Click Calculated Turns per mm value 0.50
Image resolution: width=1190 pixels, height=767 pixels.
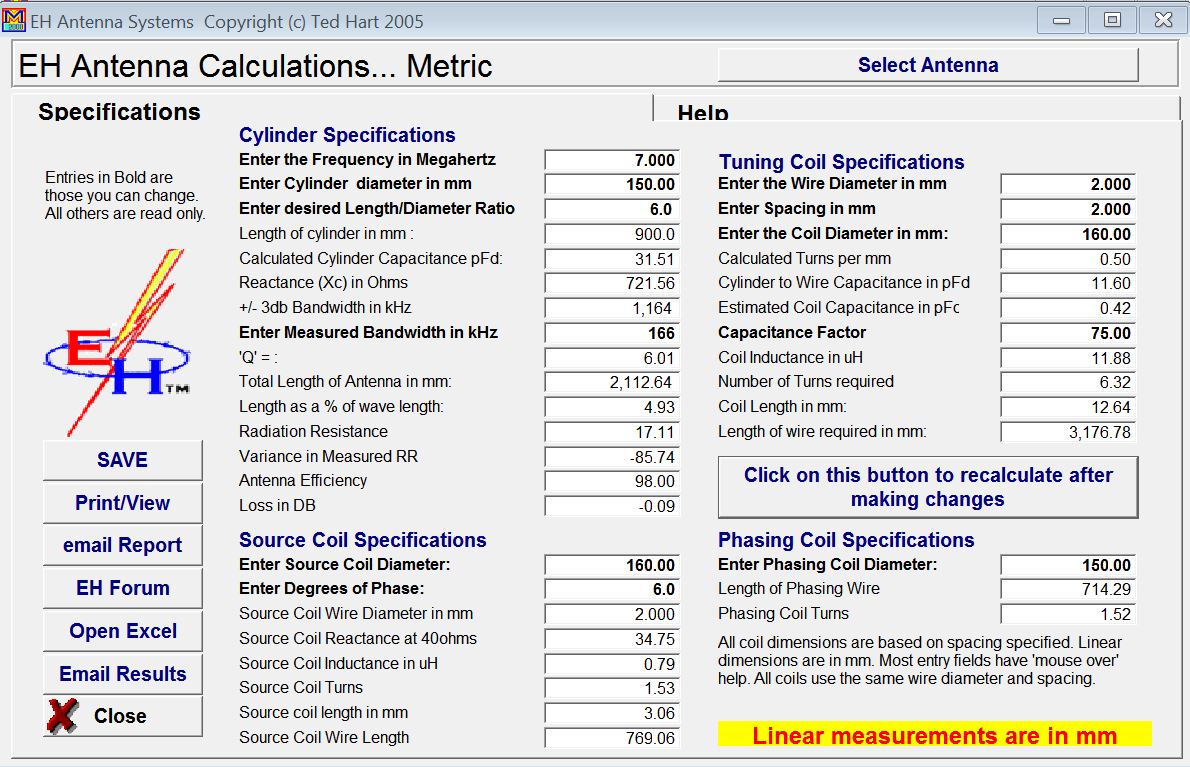click(1068, 259)
